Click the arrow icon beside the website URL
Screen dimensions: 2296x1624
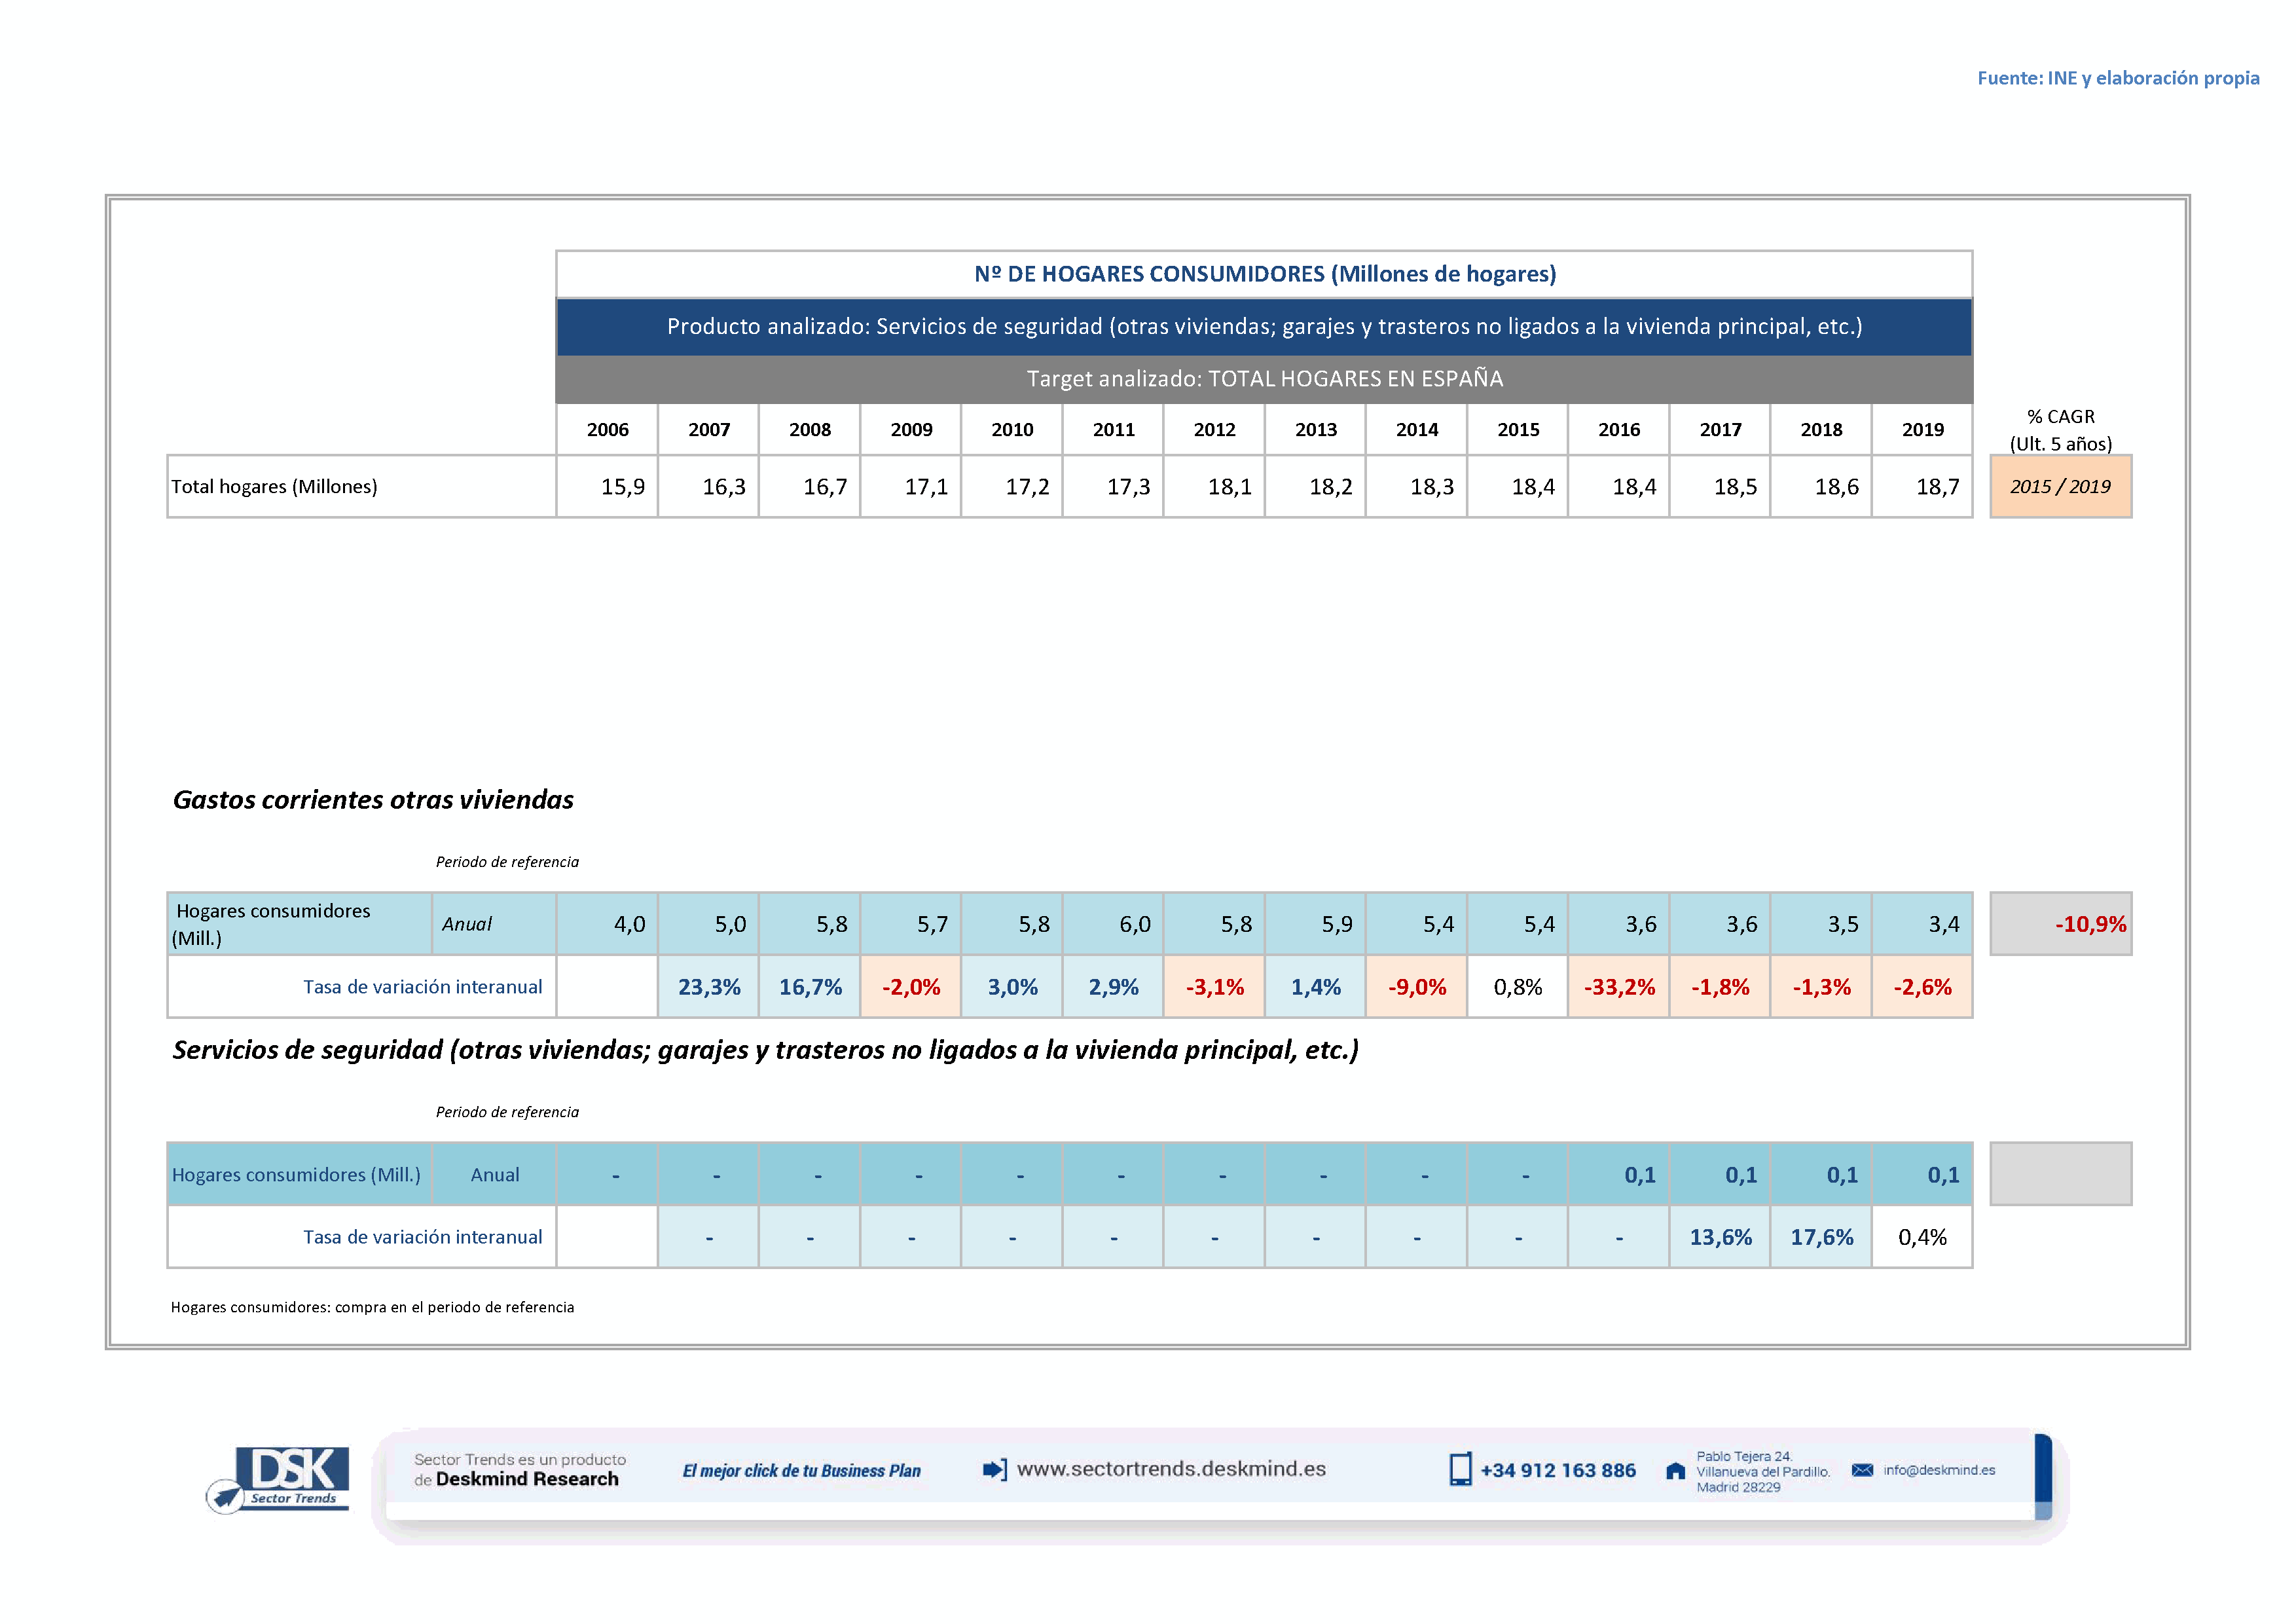994,1469
